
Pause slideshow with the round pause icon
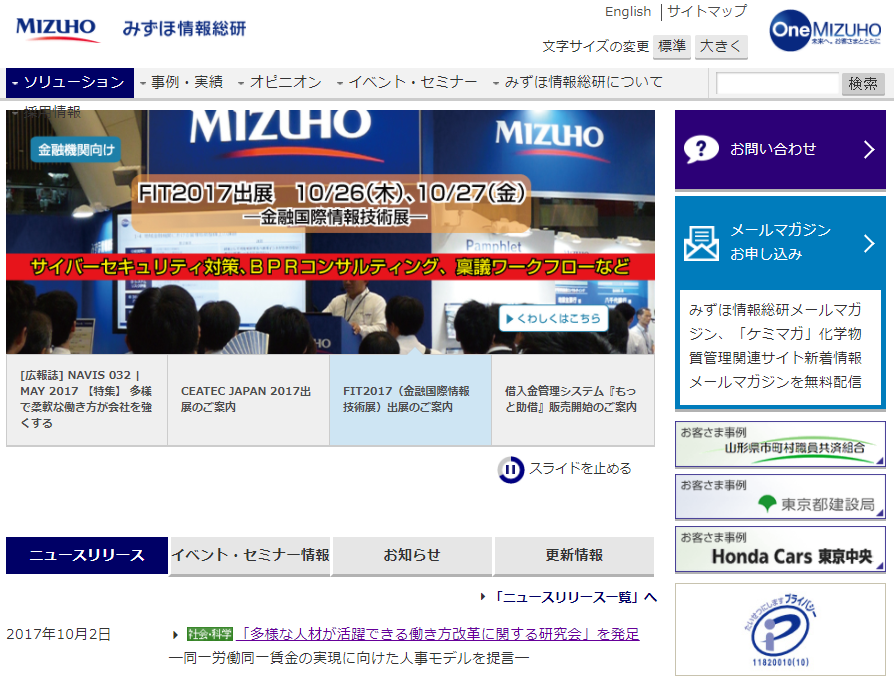coord(510,470)
